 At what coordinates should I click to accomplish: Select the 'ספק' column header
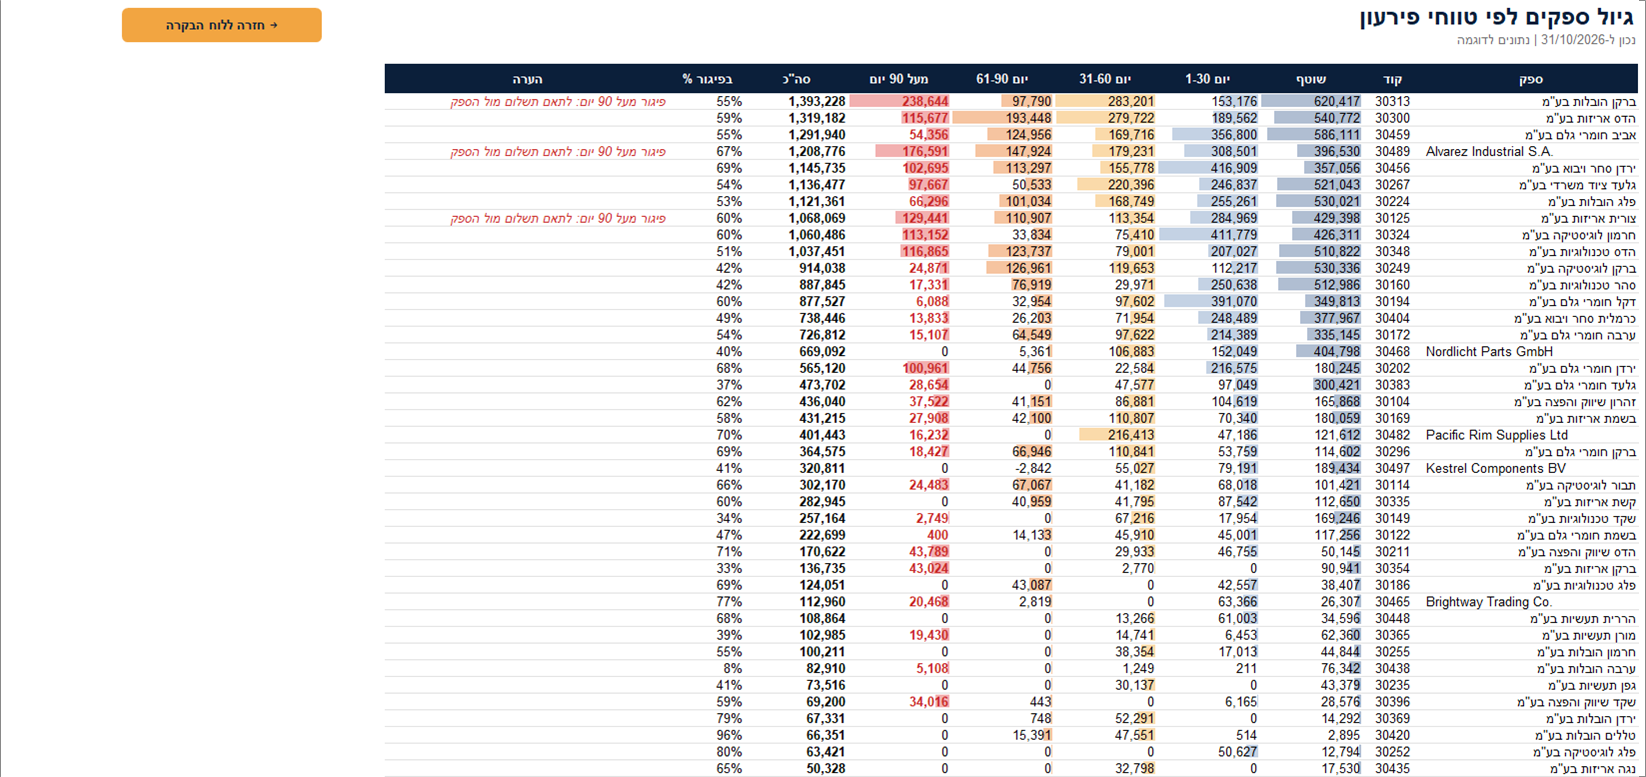(1530, 79)
